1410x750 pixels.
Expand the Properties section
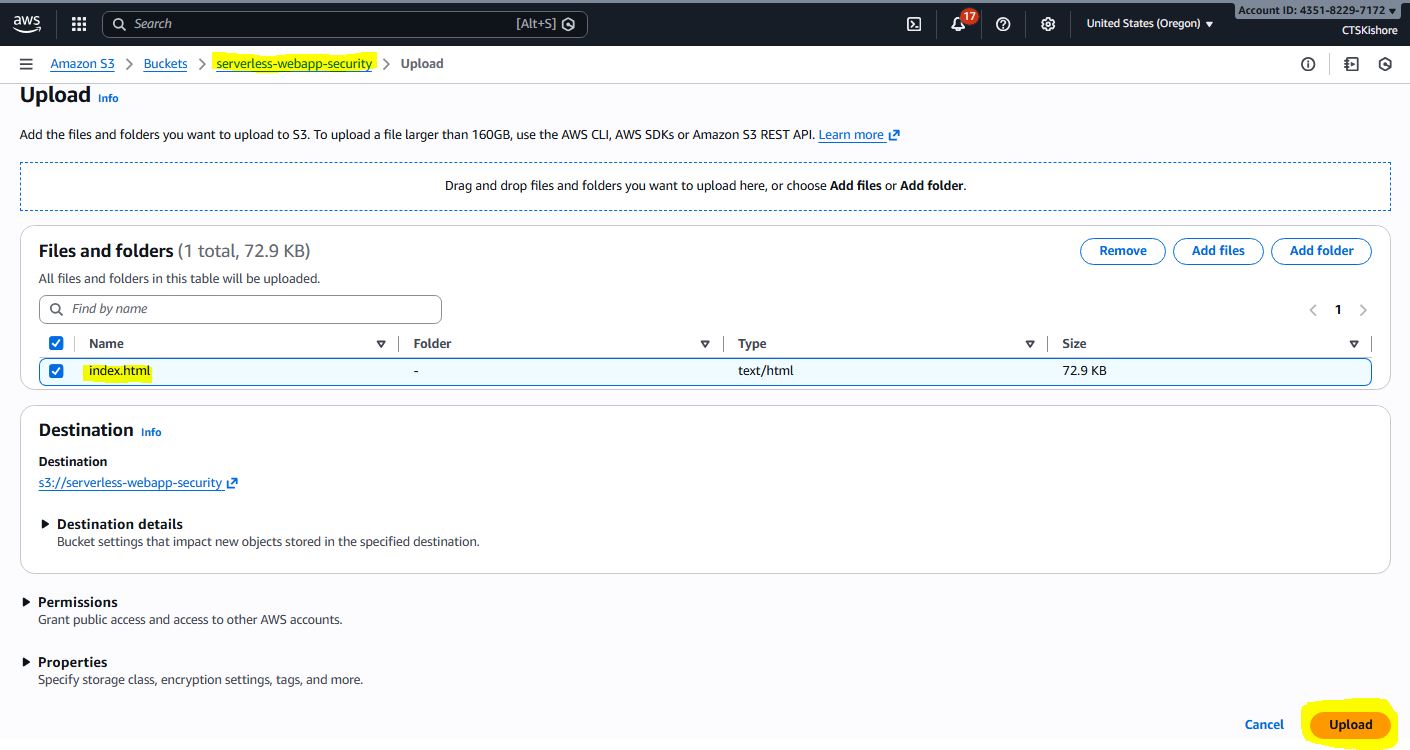tap(26, 662)
